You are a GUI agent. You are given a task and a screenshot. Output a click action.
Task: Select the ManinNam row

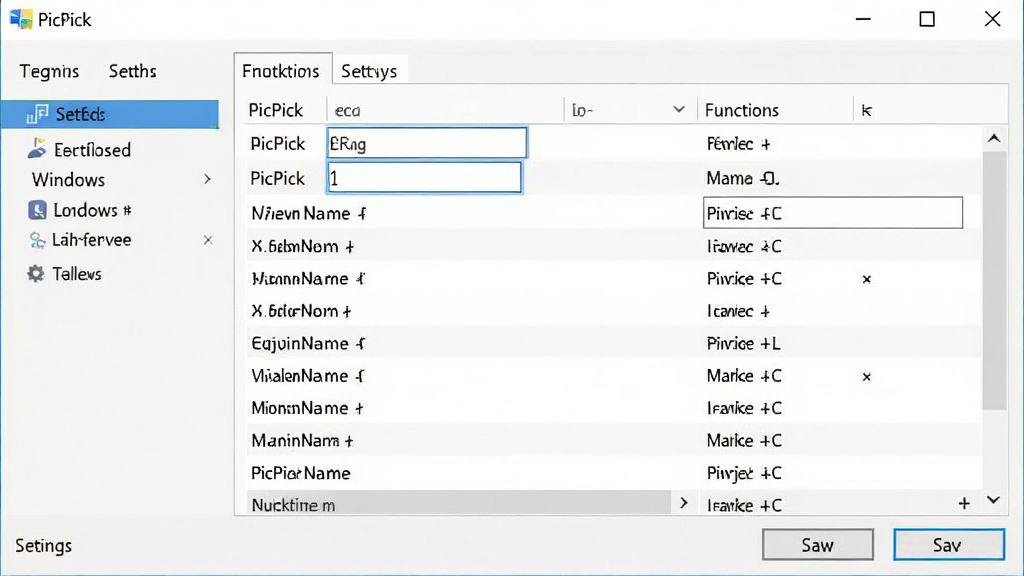point(613,441)
